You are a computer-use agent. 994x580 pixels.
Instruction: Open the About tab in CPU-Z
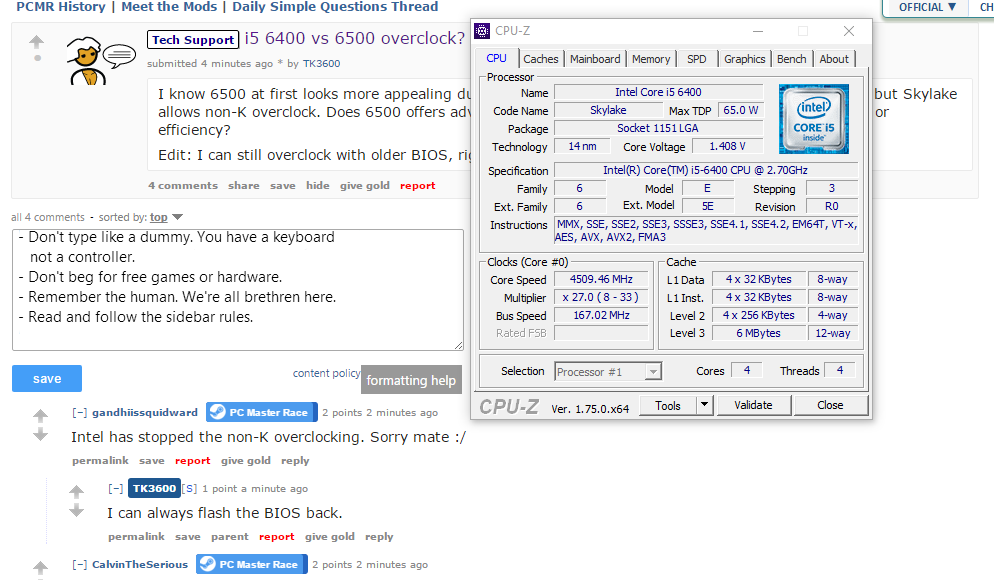(x=834, y=59)
